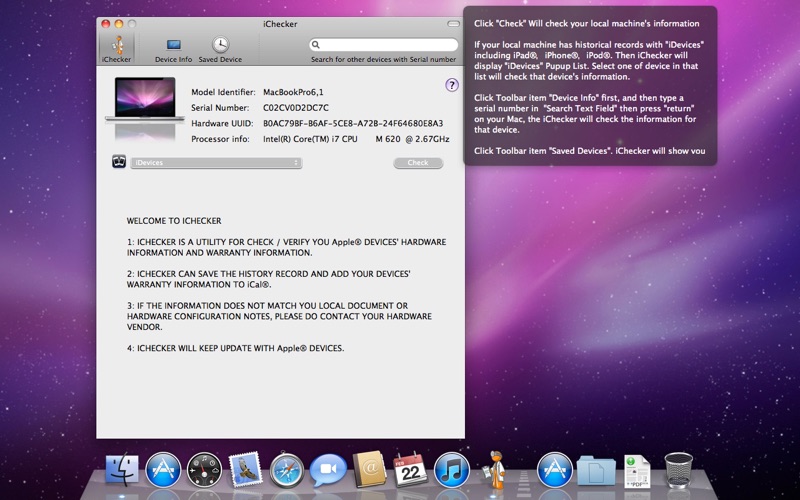The width and height of the screenshot is (800, 500).
Task: Open the Trash in the Dock
Action: (679, 470)
